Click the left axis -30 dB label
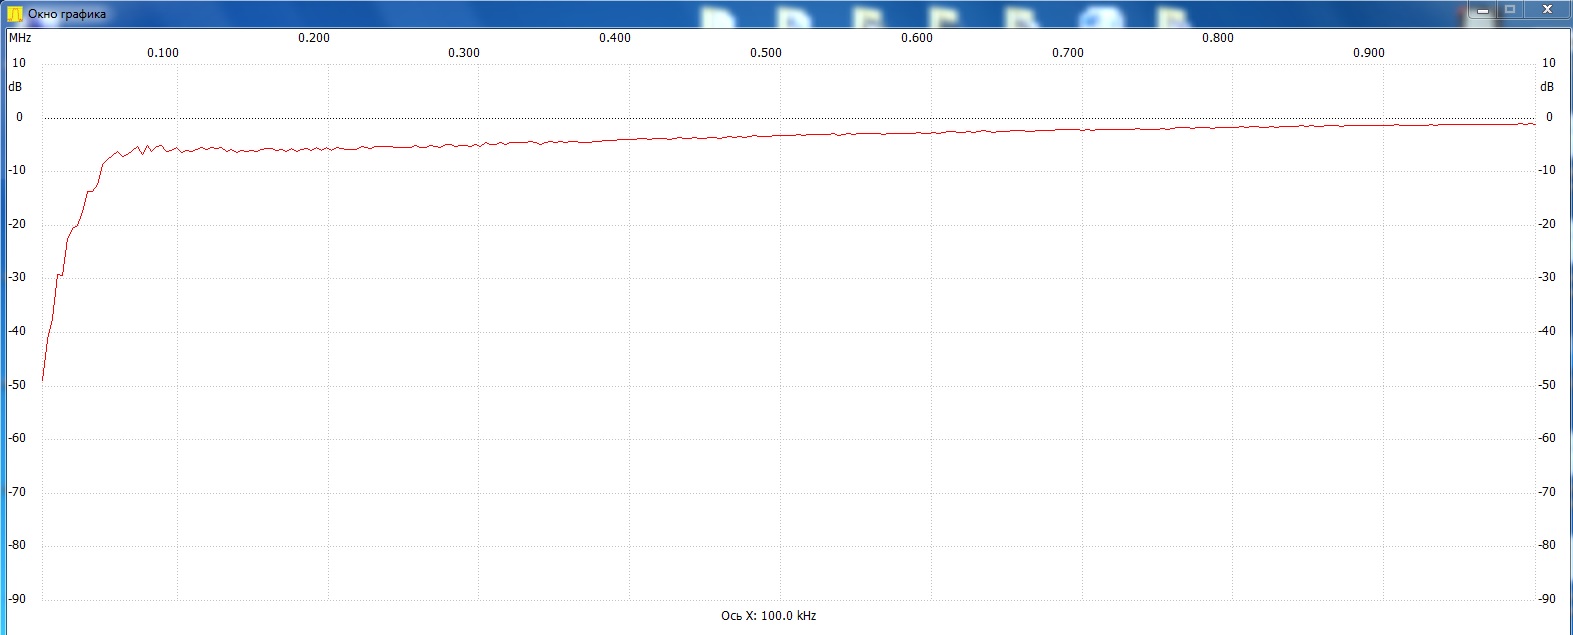The image size is (1573, 635). [17, 277]
